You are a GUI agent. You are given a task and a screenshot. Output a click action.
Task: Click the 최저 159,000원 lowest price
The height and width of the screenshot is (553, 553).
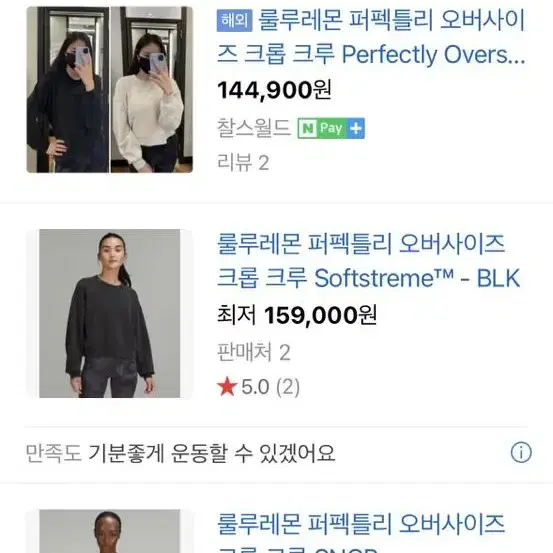297,315
